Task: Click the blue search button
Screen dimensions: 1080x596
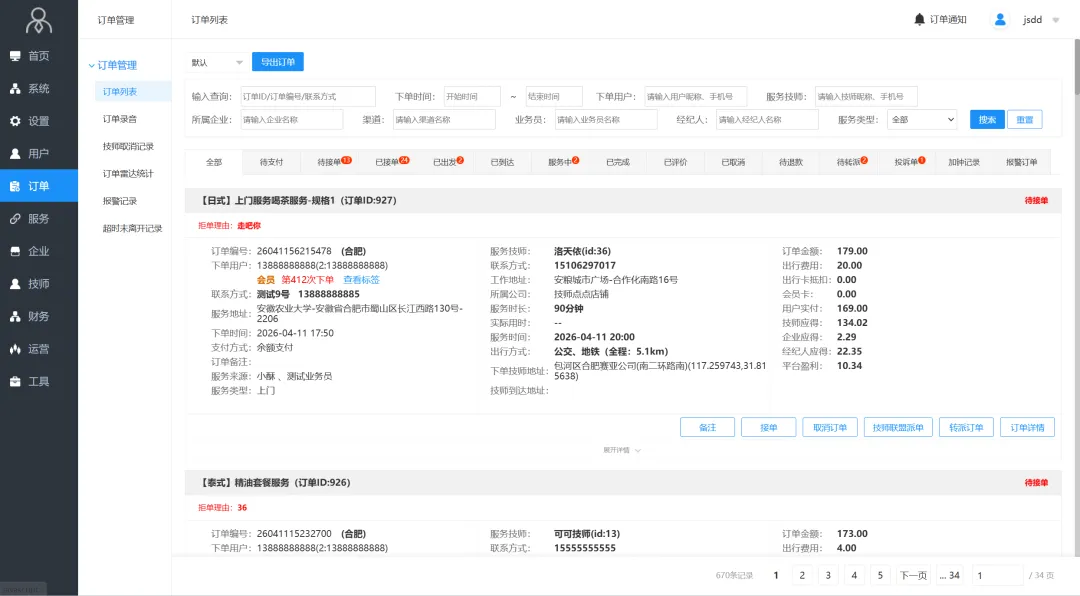Action: tap(986, 119)
